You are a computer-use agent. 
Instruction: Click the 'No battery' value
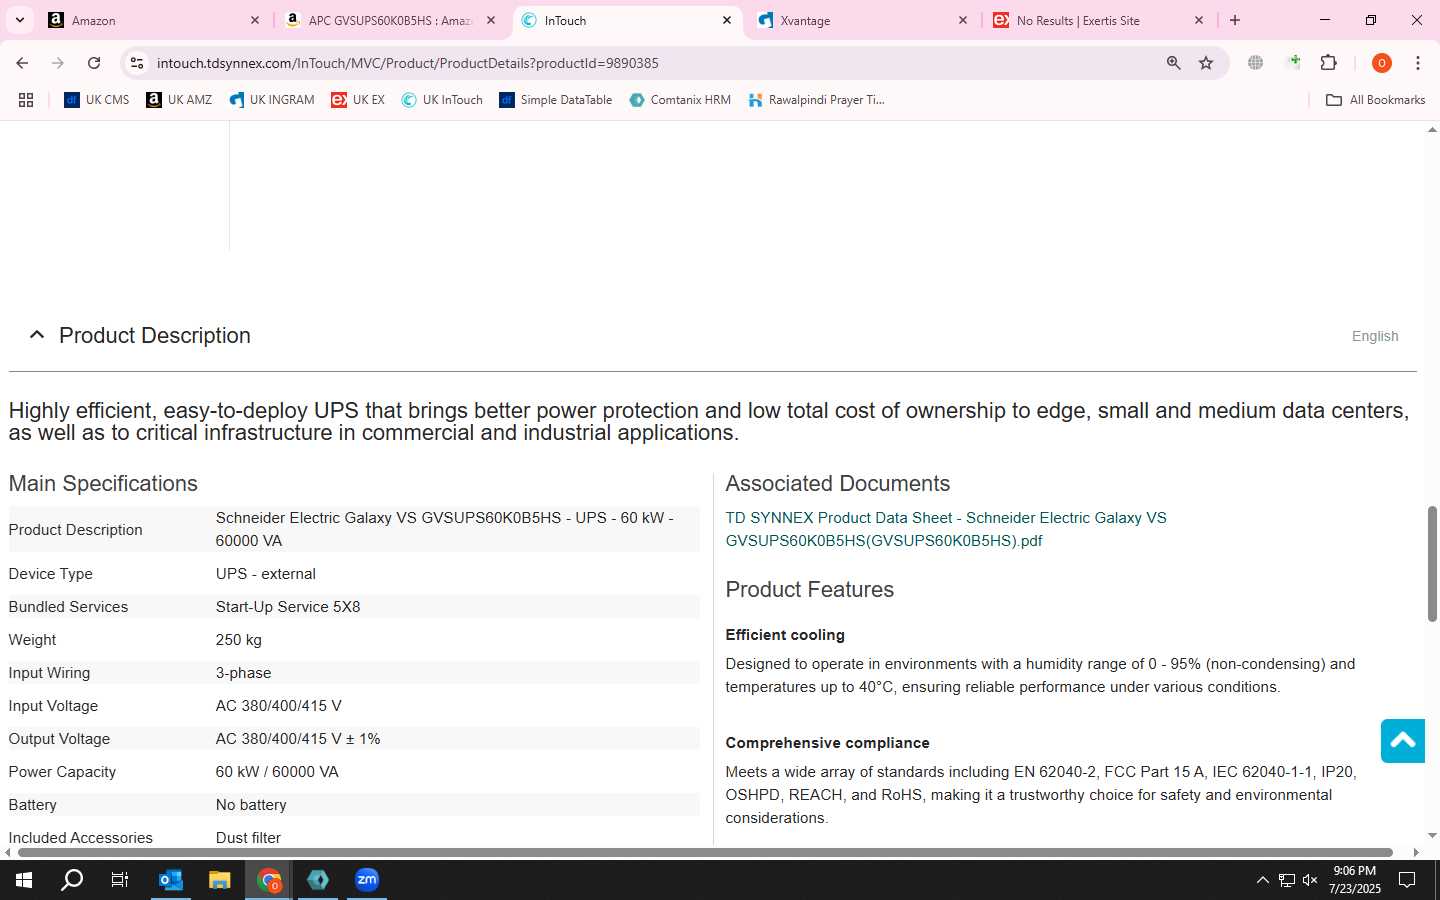pyautogui.click(x=251, y=805)
